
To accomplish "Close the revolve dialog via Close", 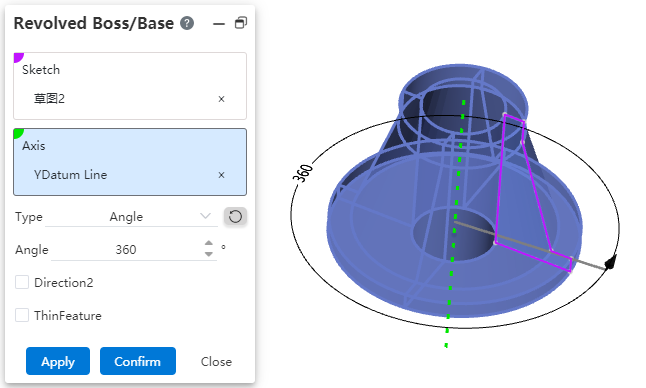I will pyautogui.click(x=216, y=362).
